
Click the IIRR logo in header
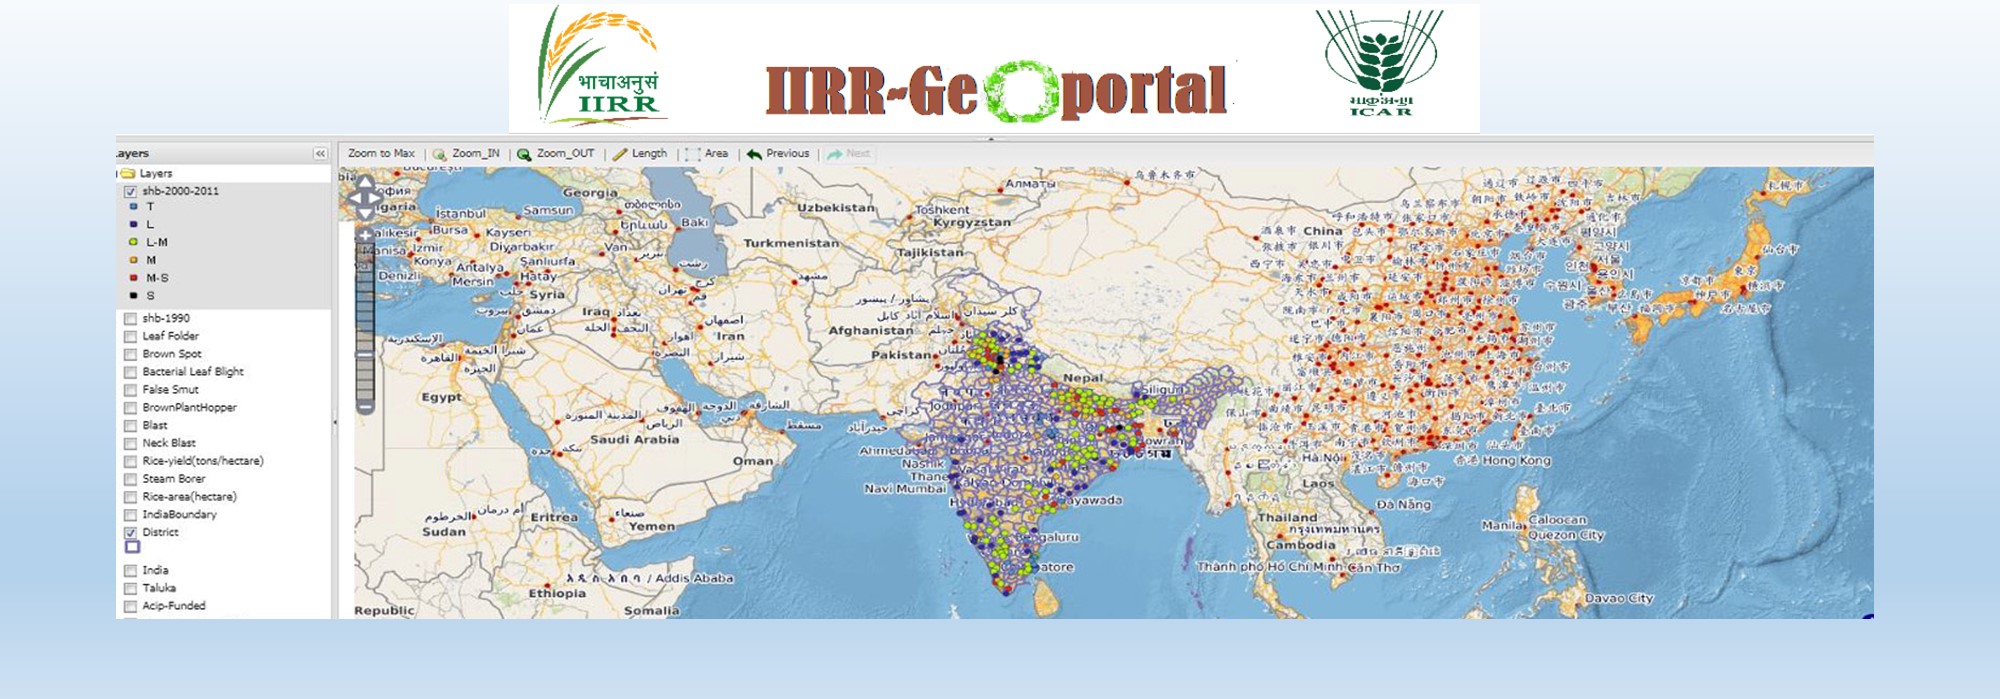pyautogui.click(x=602, y=67)
